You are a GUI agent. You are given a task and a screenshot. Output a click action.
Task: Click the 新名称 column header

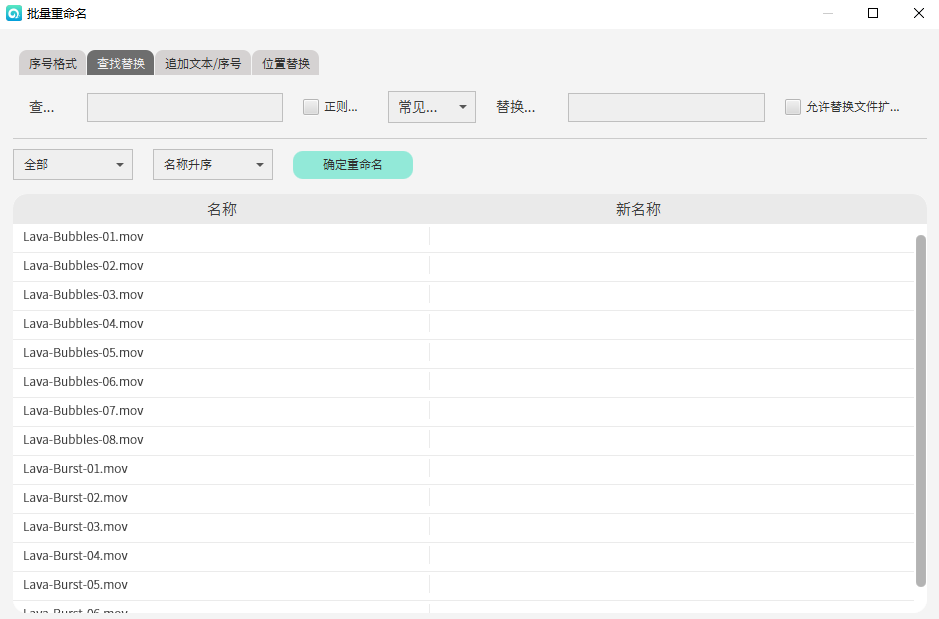point(638,210)
